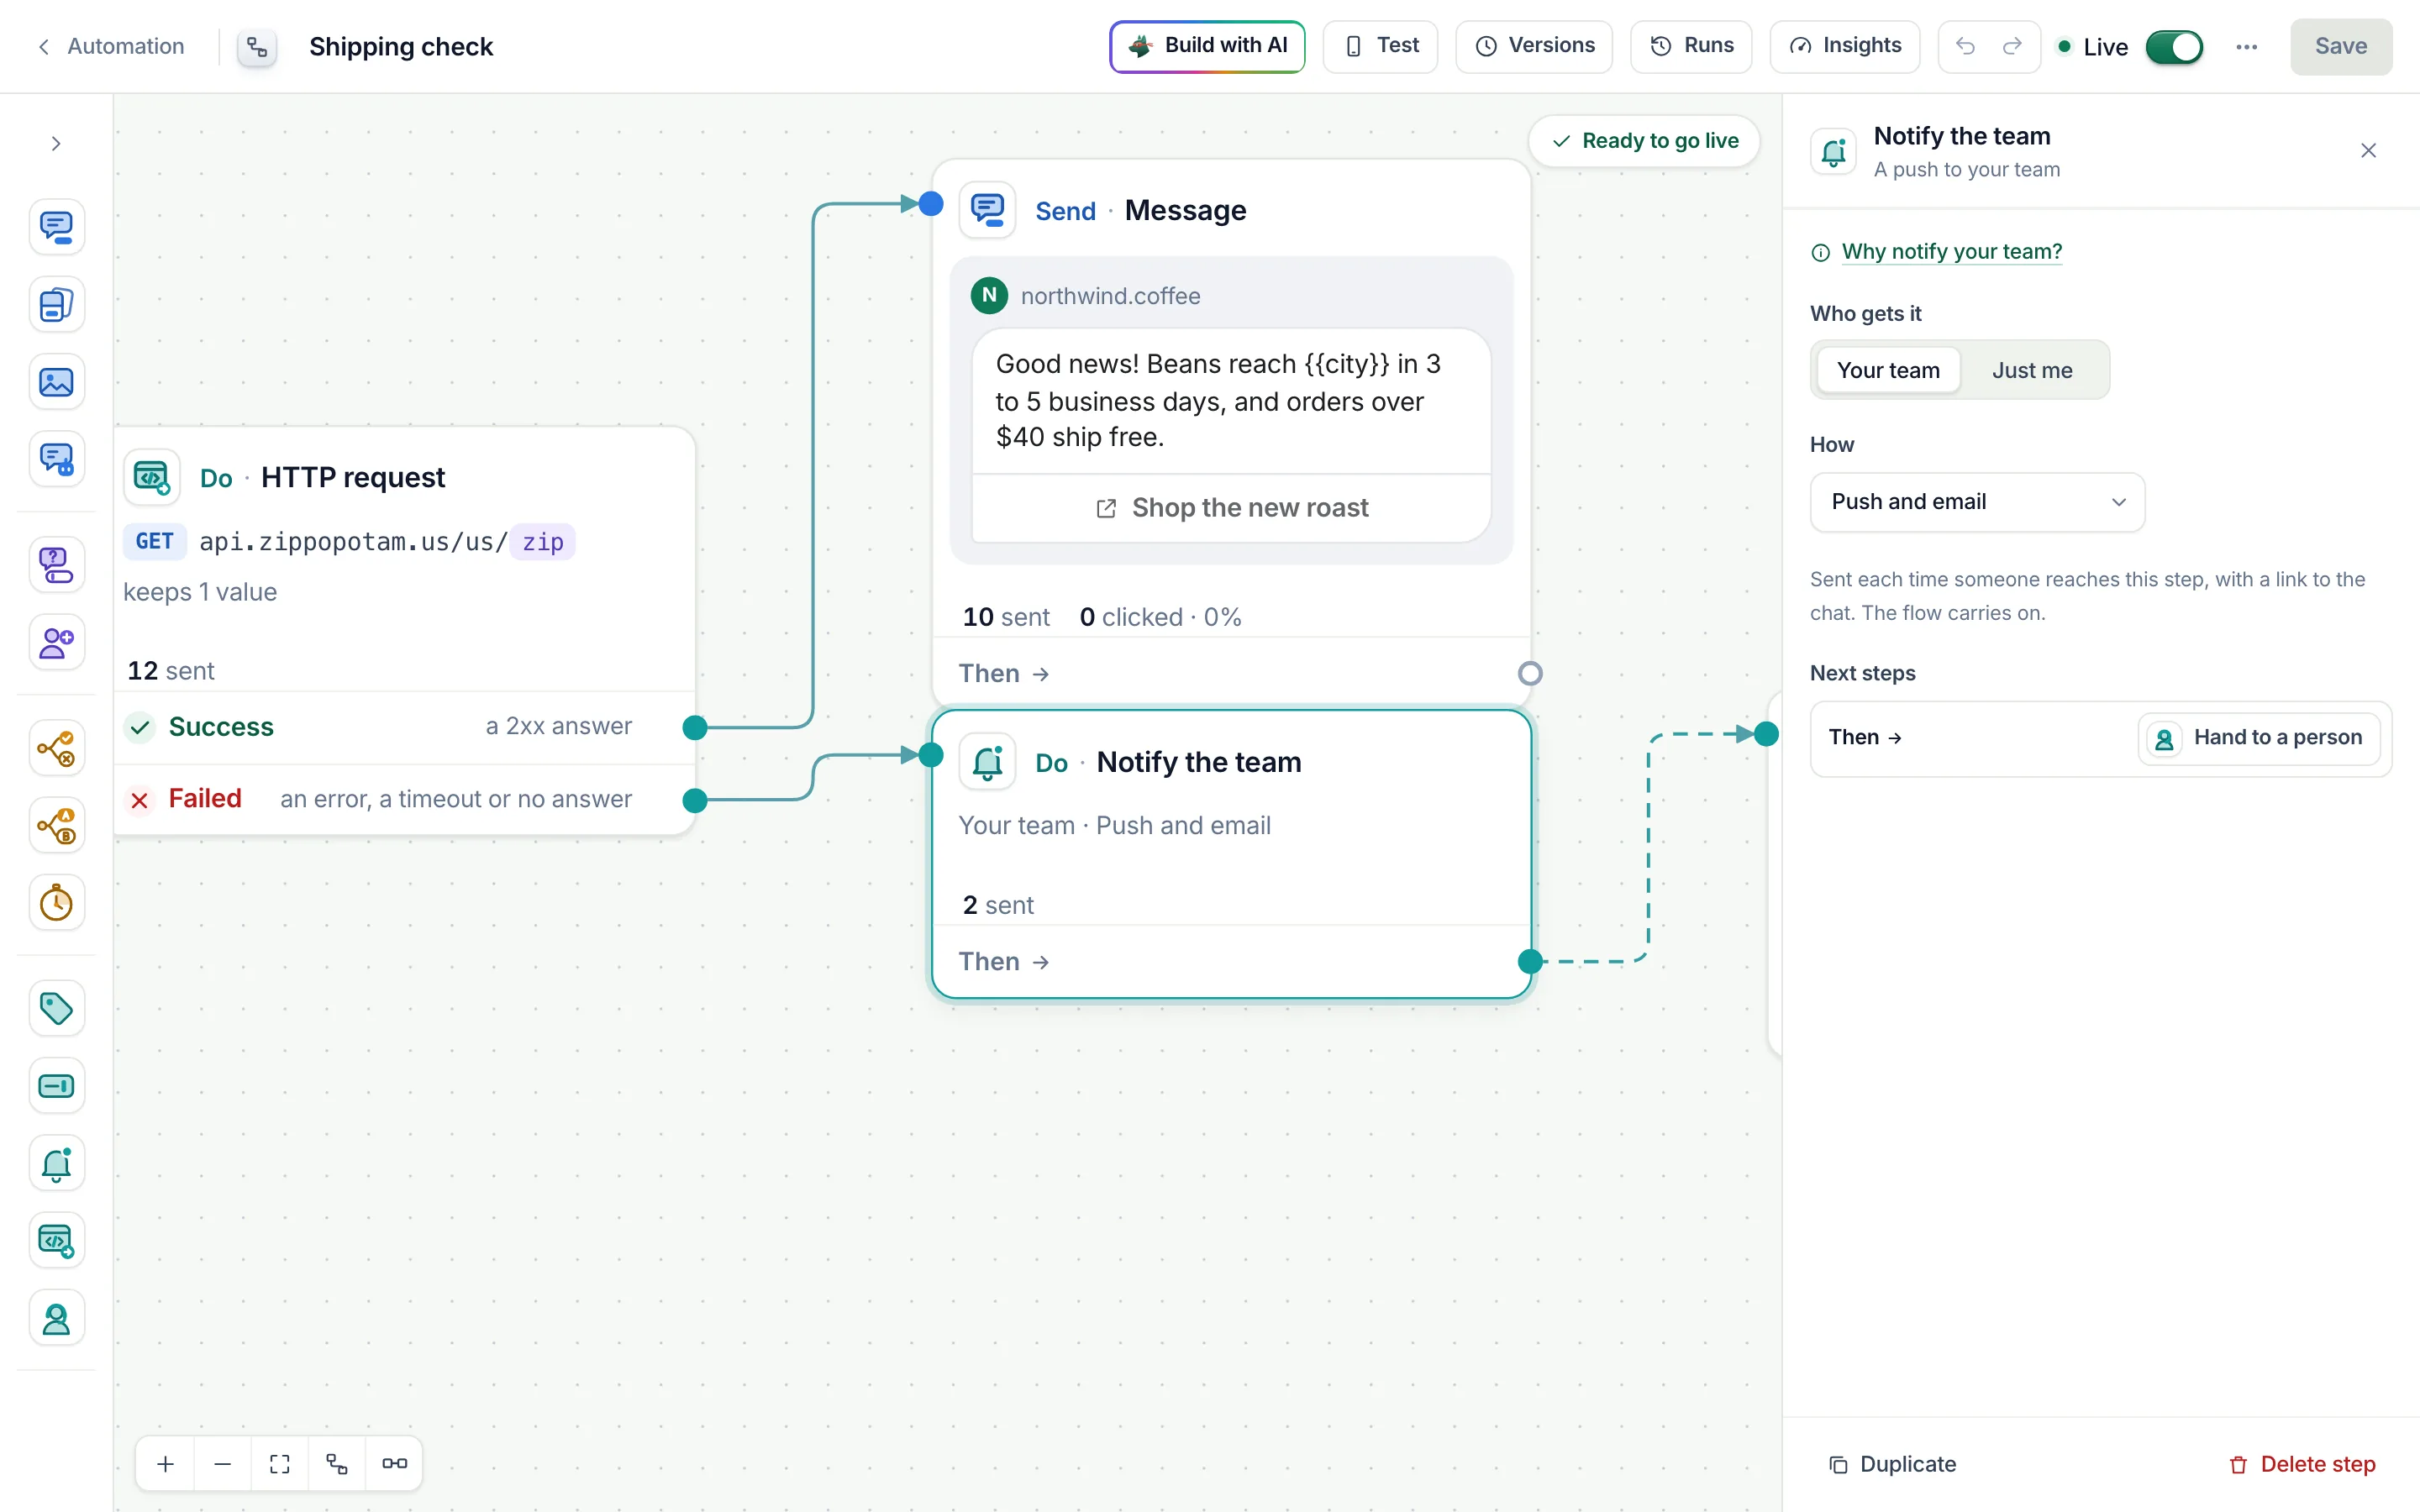
Task: Click the HTTP request Success output row
Action: point(404,727)
